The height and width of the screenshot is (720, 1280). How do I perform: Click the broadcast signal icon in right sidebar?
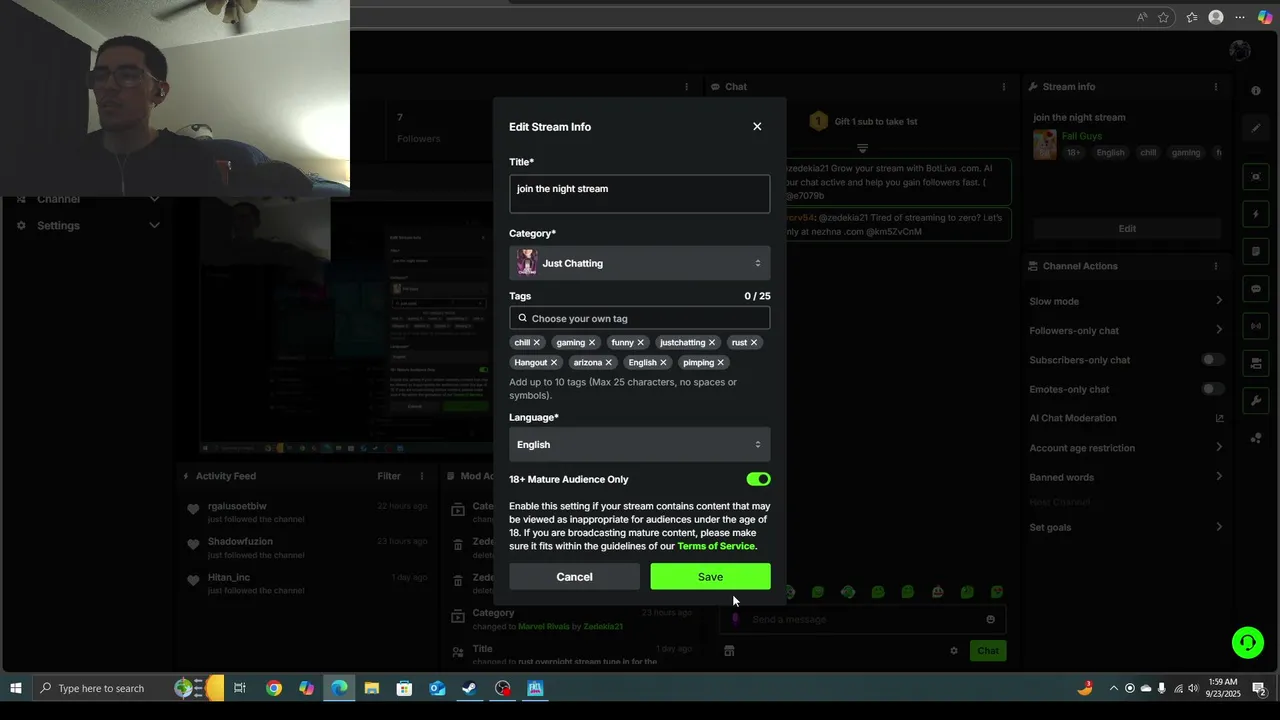coord(1256,326)
